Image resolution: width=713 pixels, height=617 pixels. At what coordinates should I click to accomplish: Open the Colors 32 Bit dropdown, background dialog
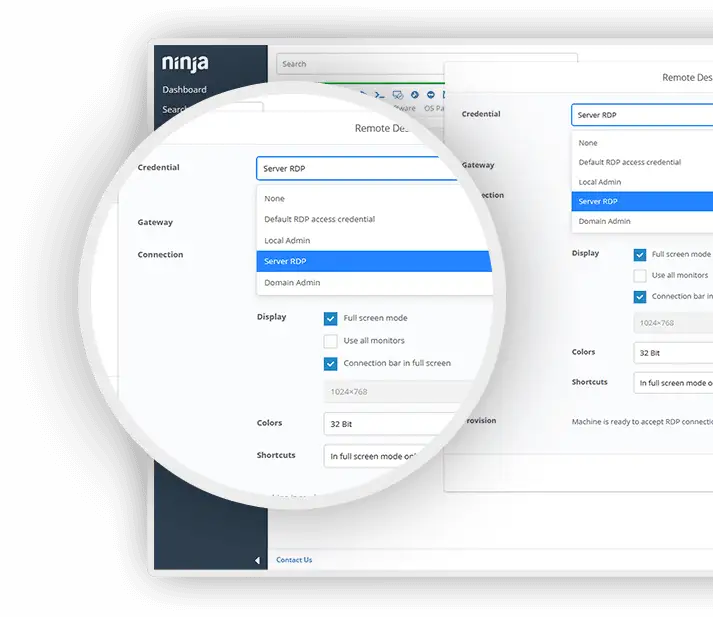pyautogui.click(x=673, y=353)
